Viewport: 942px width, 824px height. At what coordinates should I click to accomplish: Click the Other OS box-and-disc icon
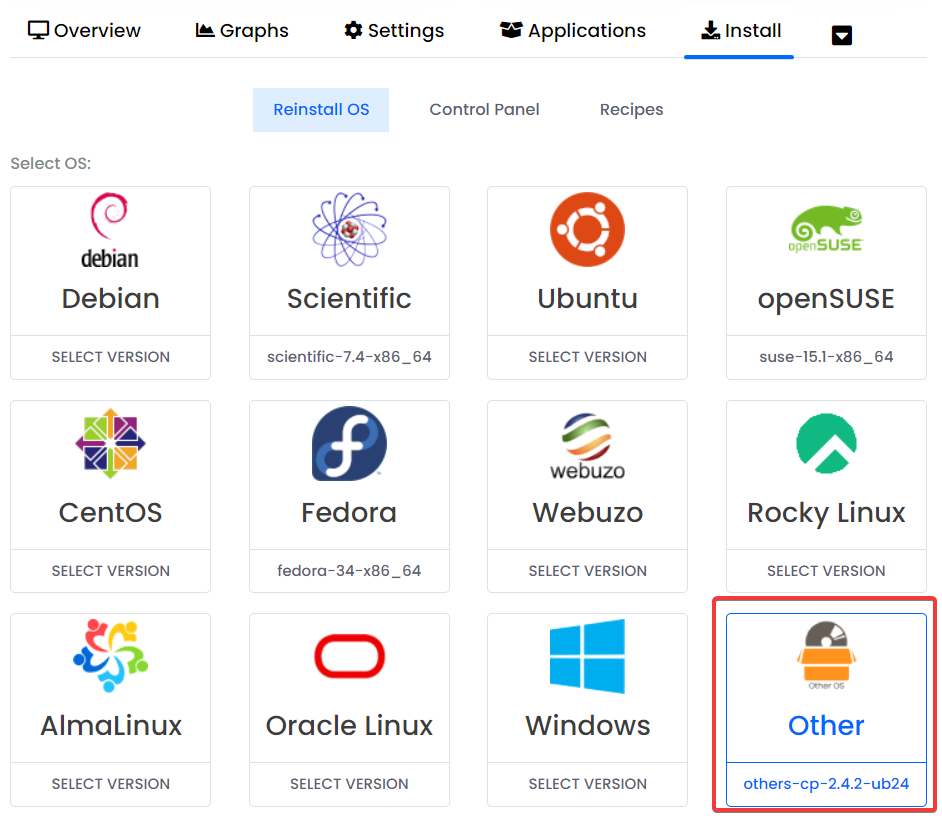tap(826, 655)
